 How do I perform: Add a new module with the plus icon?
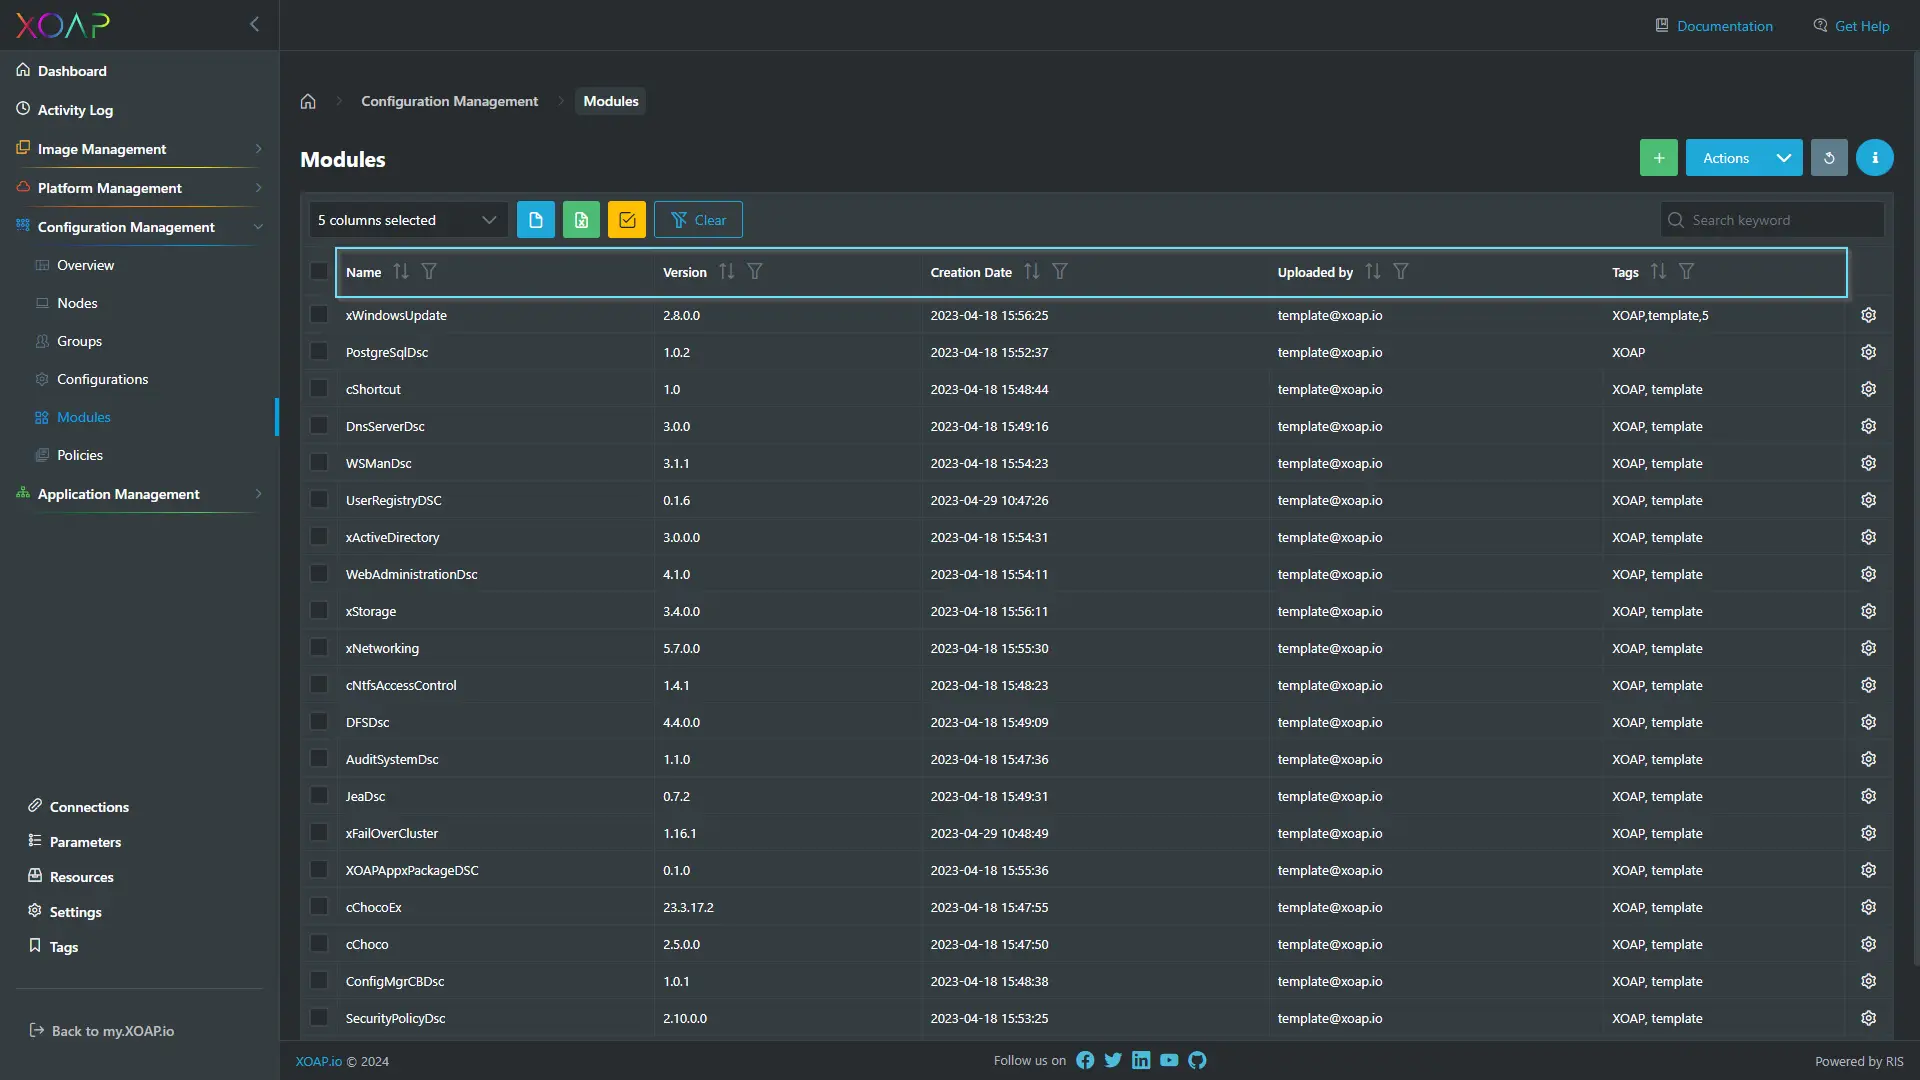(1658, 157)
